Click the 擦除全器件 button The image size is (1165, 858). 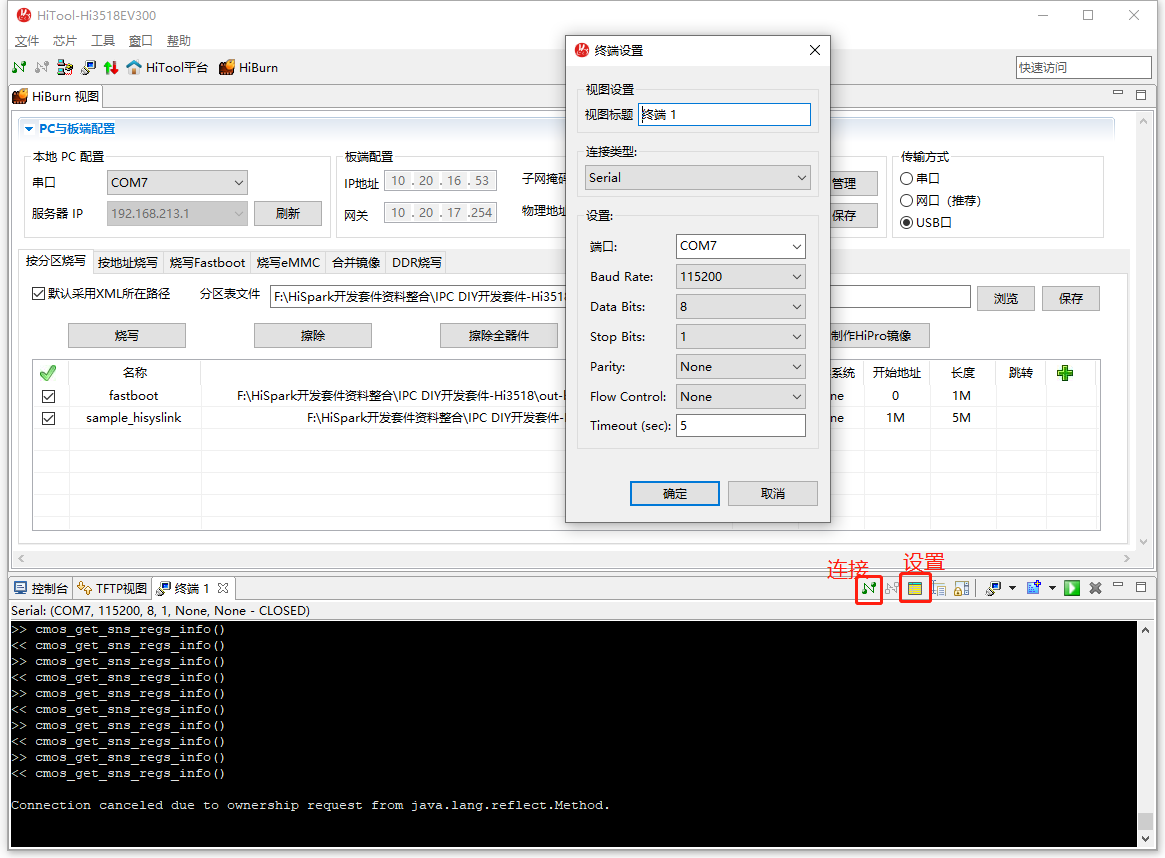(x=499, y=336)
